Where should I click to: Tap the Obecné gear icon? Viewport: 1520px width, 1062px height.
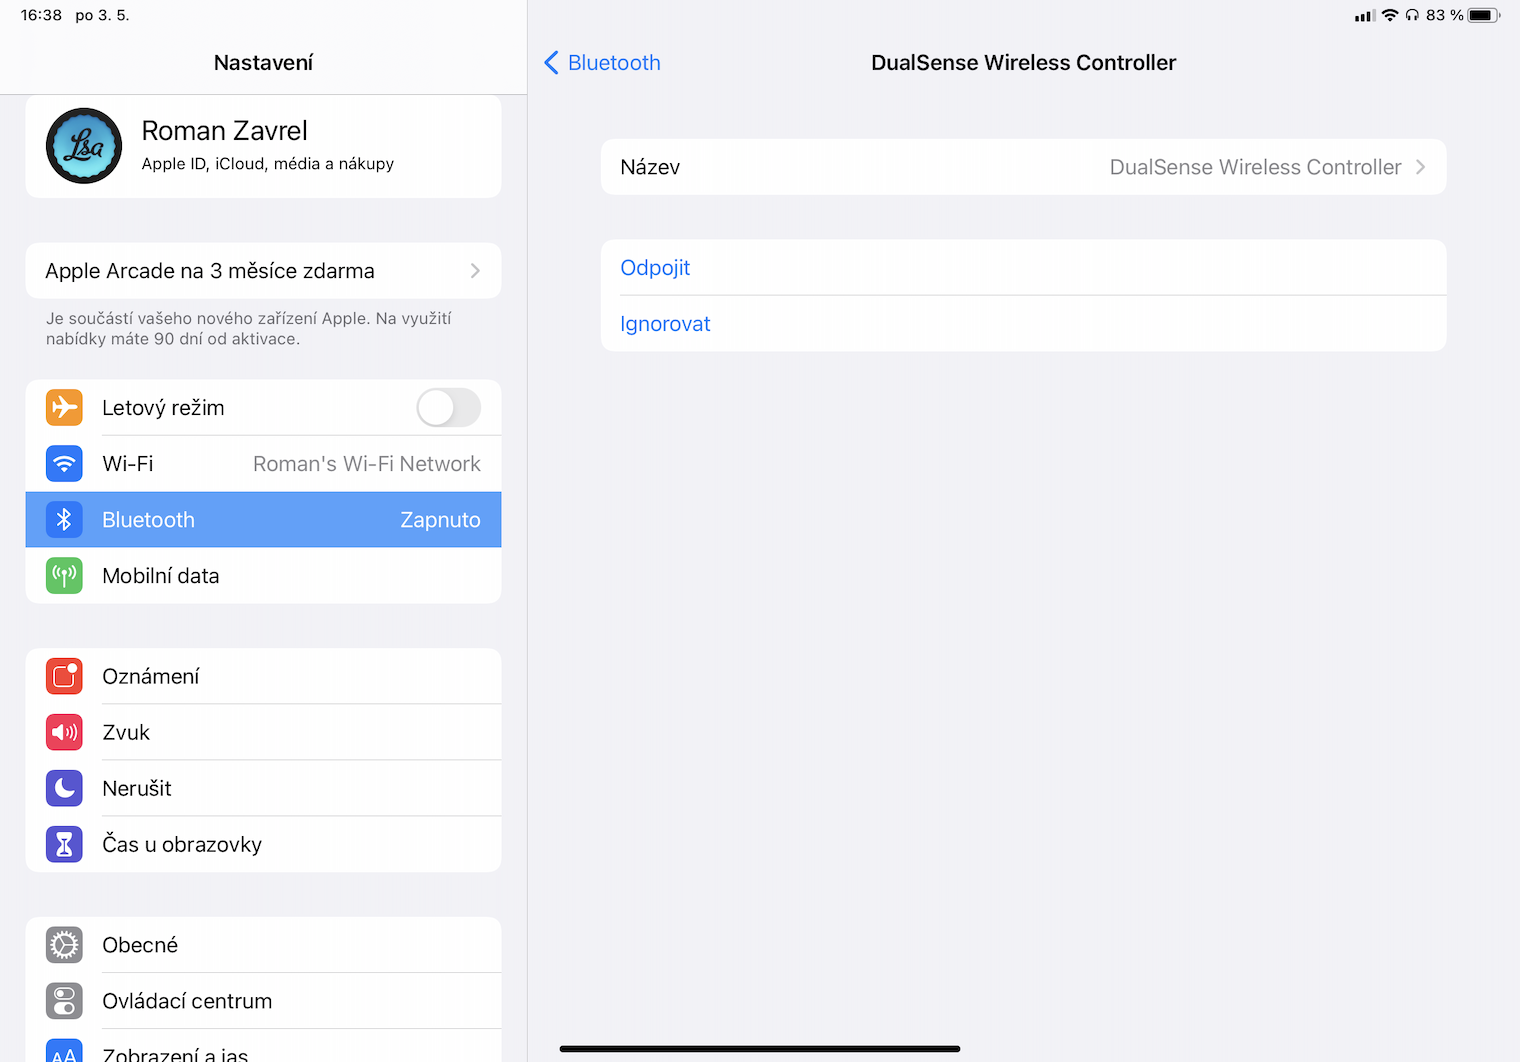64,945
